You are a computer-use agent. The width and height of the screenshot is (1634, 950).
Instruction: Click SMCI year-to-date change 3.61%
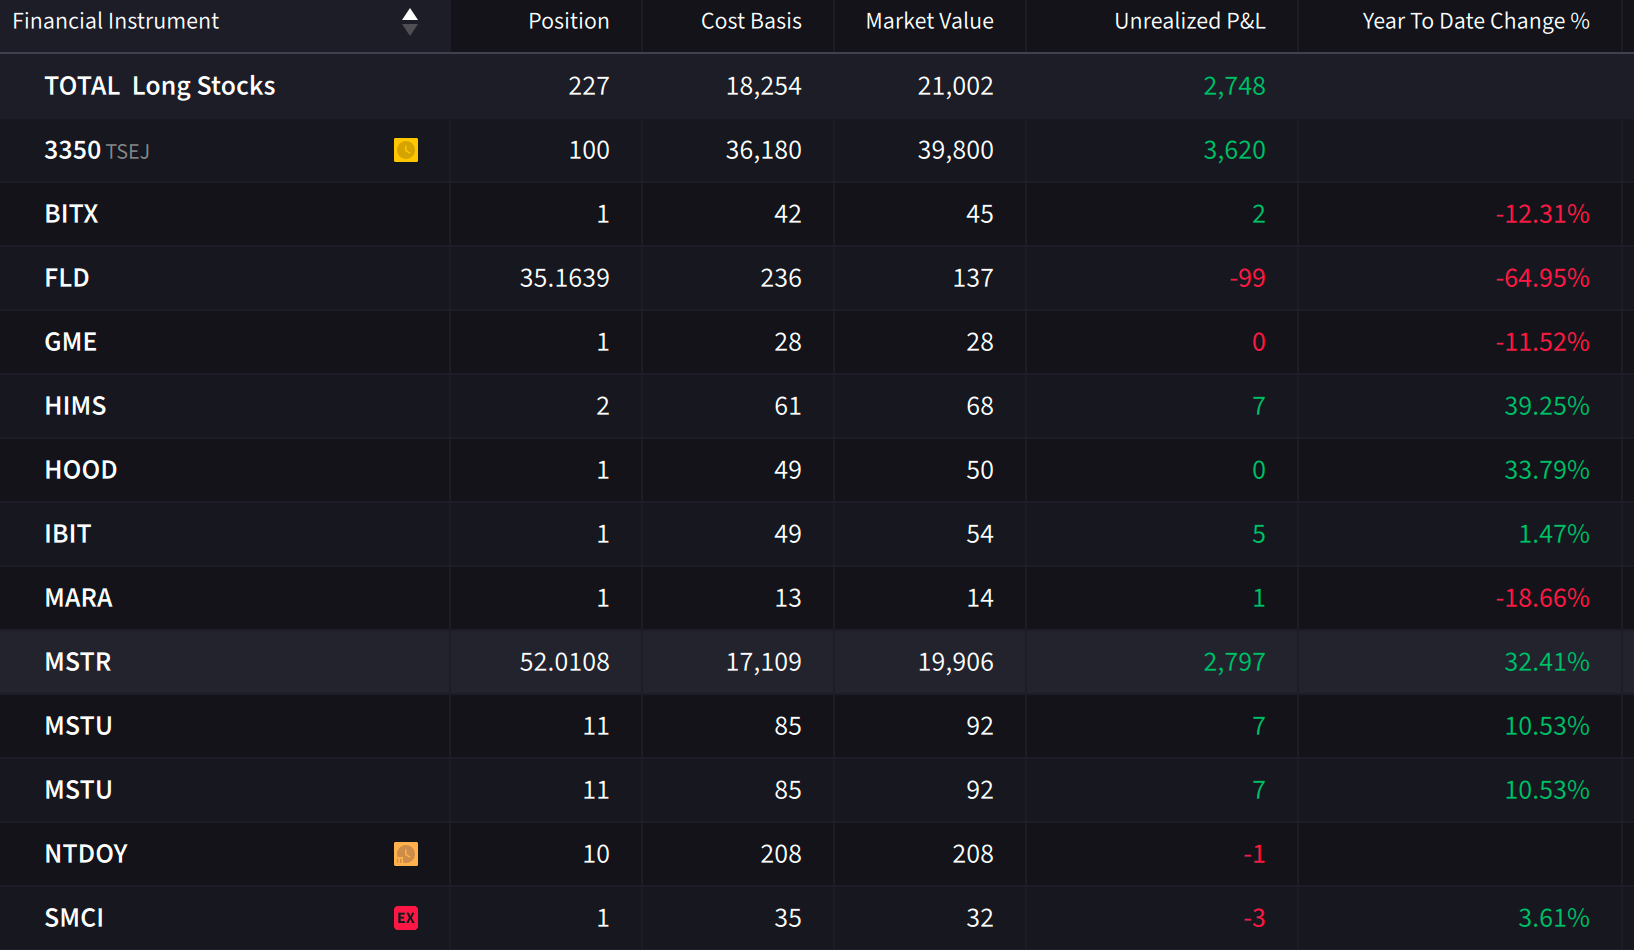1554,918
